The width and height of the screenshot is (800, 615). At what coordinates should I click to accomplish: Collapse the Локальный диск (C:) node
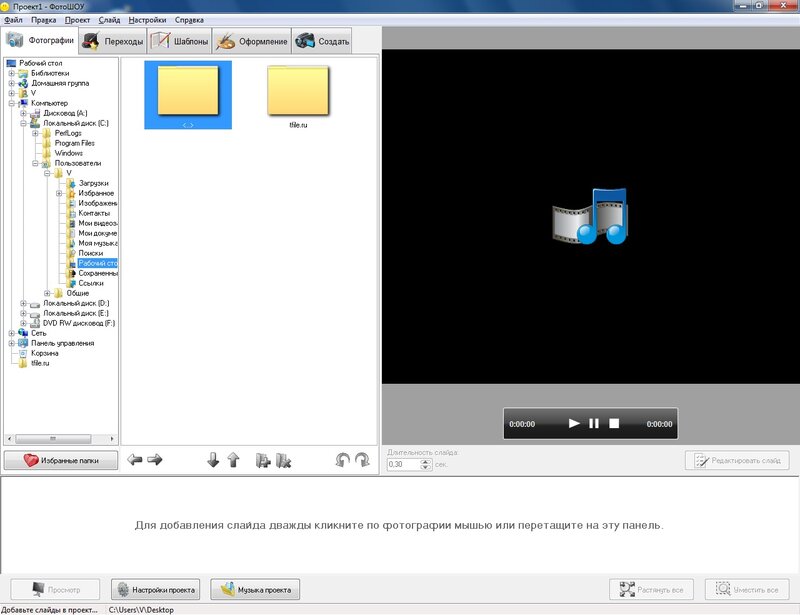click(23, 123)
